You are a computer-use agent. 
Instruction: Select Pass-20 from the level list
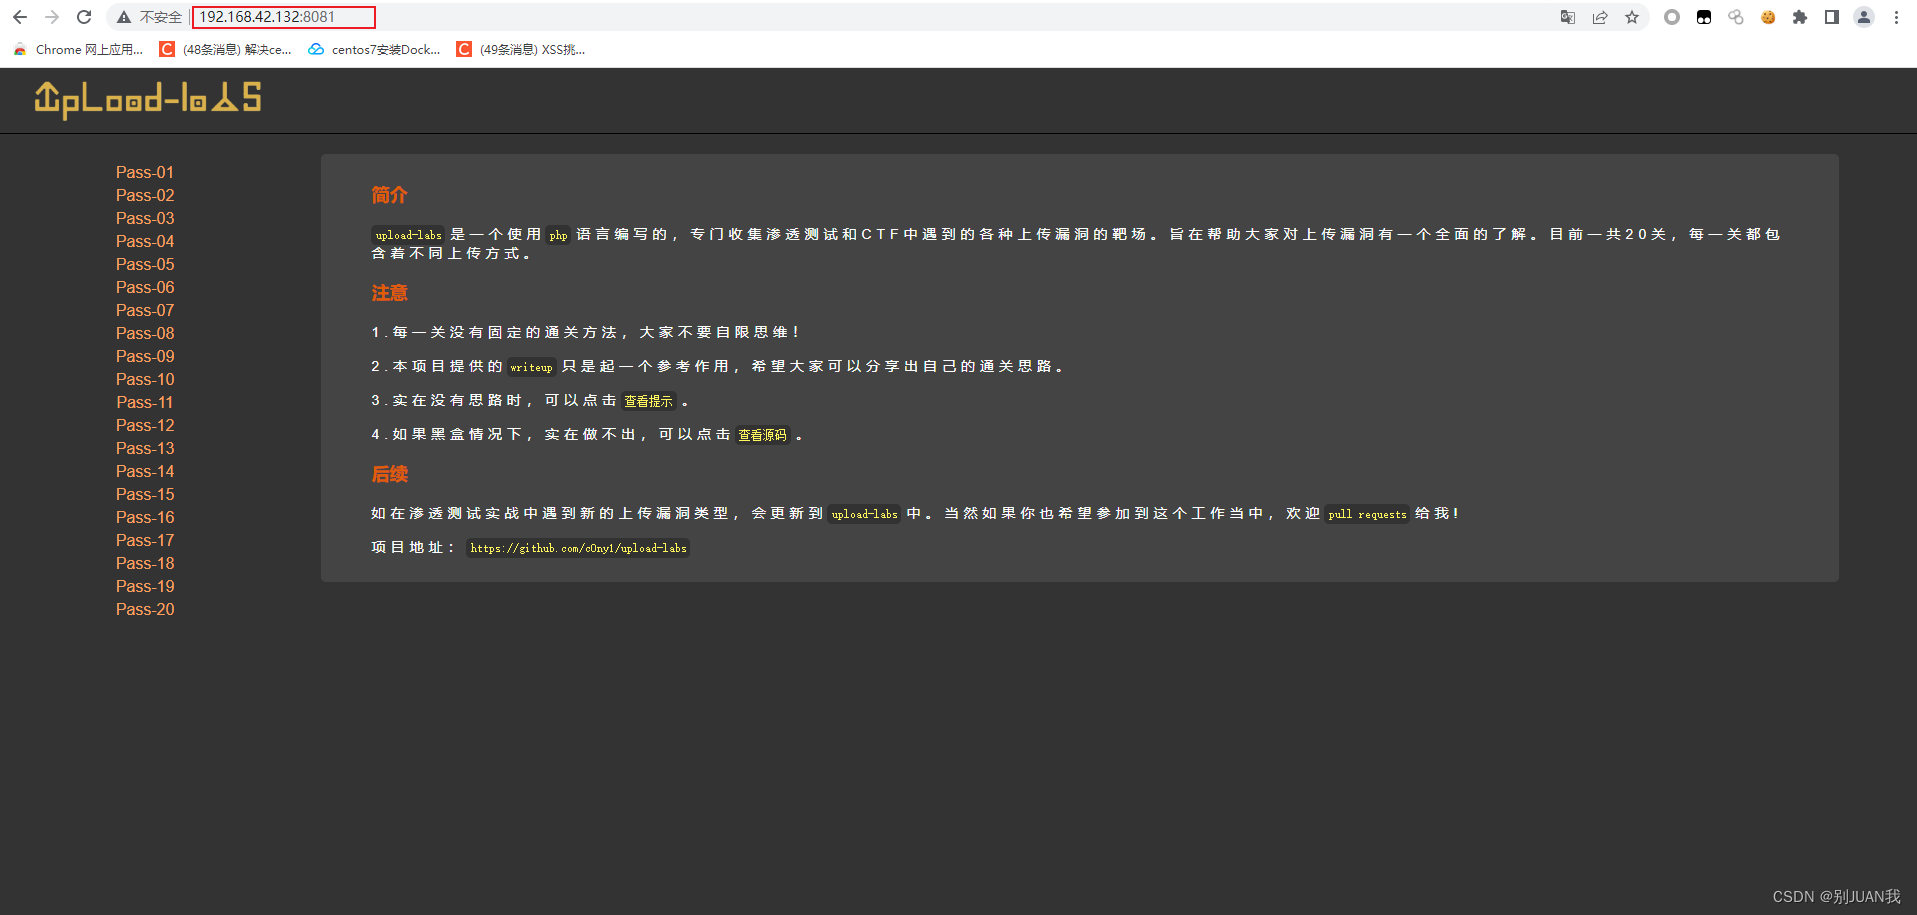click(x=144, y=609)
